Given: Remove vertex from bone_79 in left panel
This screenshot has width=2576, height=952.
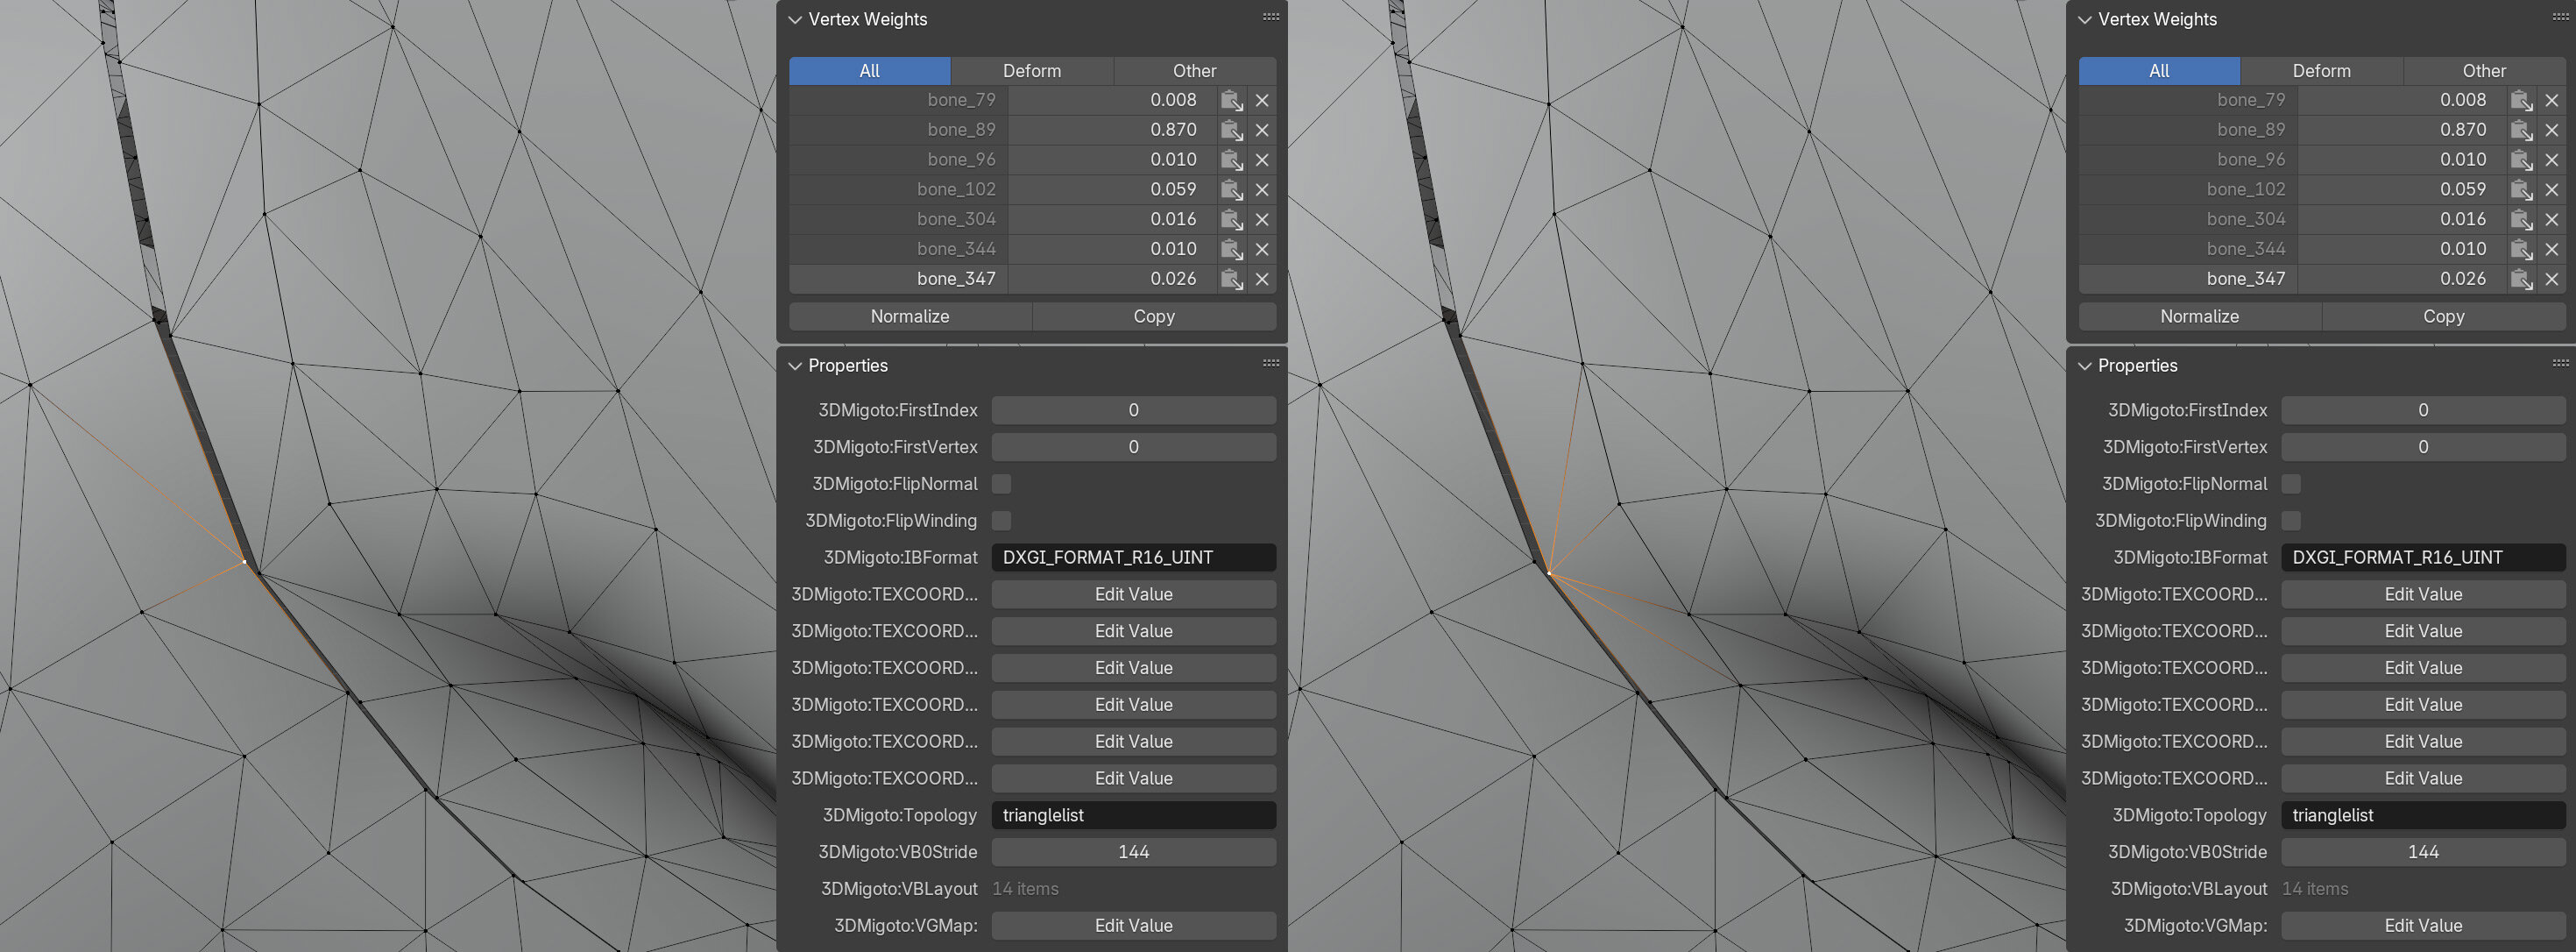Looking at the screenshot, I should [x=1262, y=100].
